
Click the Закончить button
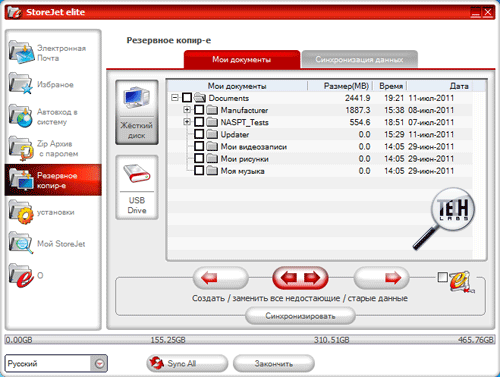[274, 363]
